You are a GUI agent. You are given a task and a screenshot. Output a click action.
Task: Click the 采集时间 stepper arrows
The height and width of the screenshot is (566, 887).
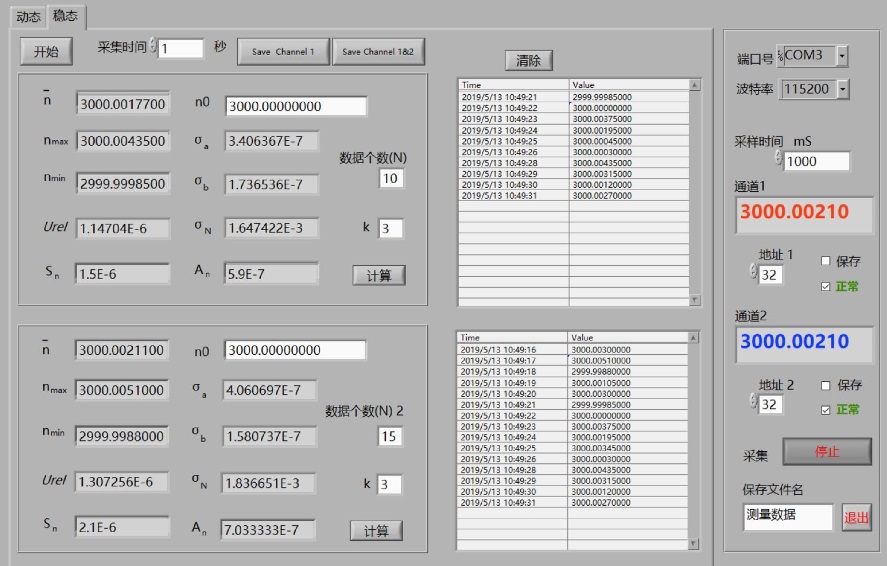[x=153, y=46]
